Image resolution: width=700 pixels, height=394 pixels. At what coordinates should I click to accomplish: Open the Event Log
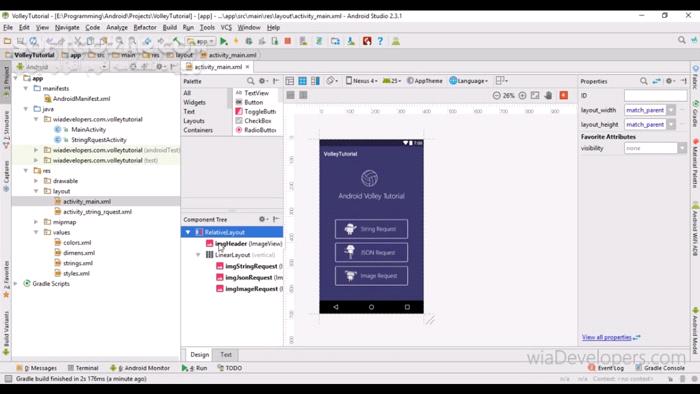point(606,368)
